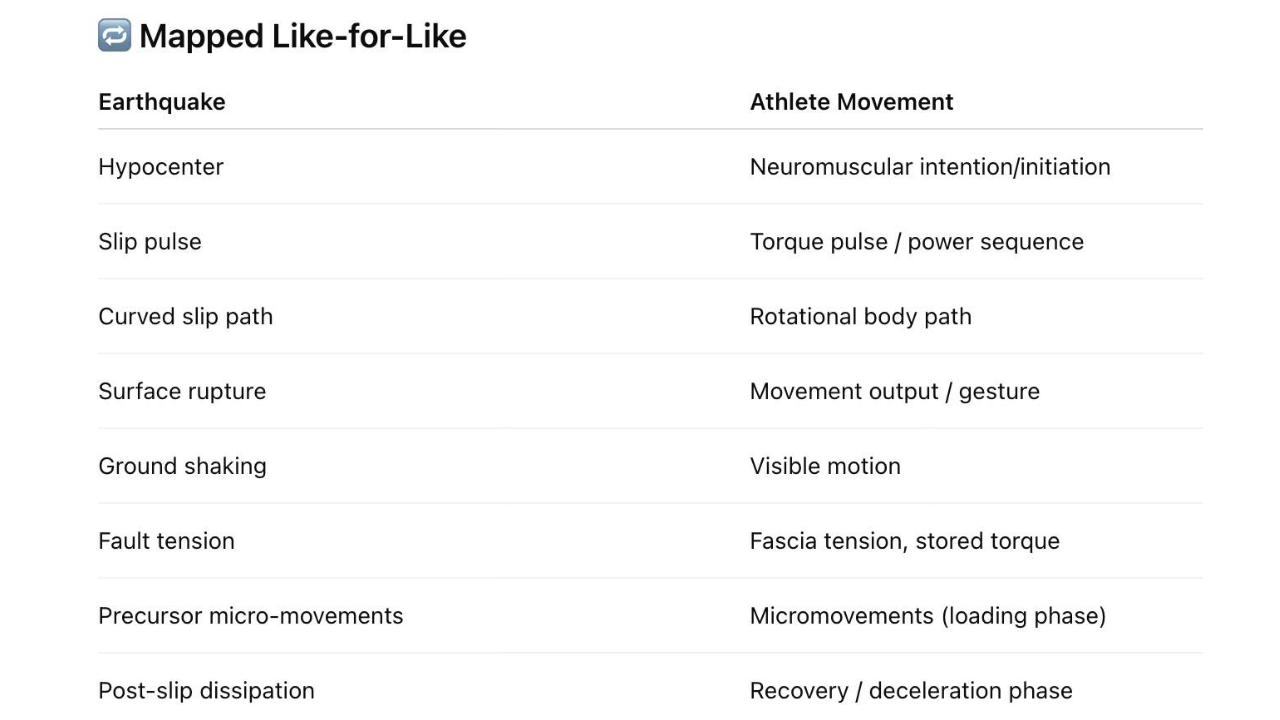The image size is (1280, 720).
Task: Select the "Rotational body path" cell
Action: 860,317
